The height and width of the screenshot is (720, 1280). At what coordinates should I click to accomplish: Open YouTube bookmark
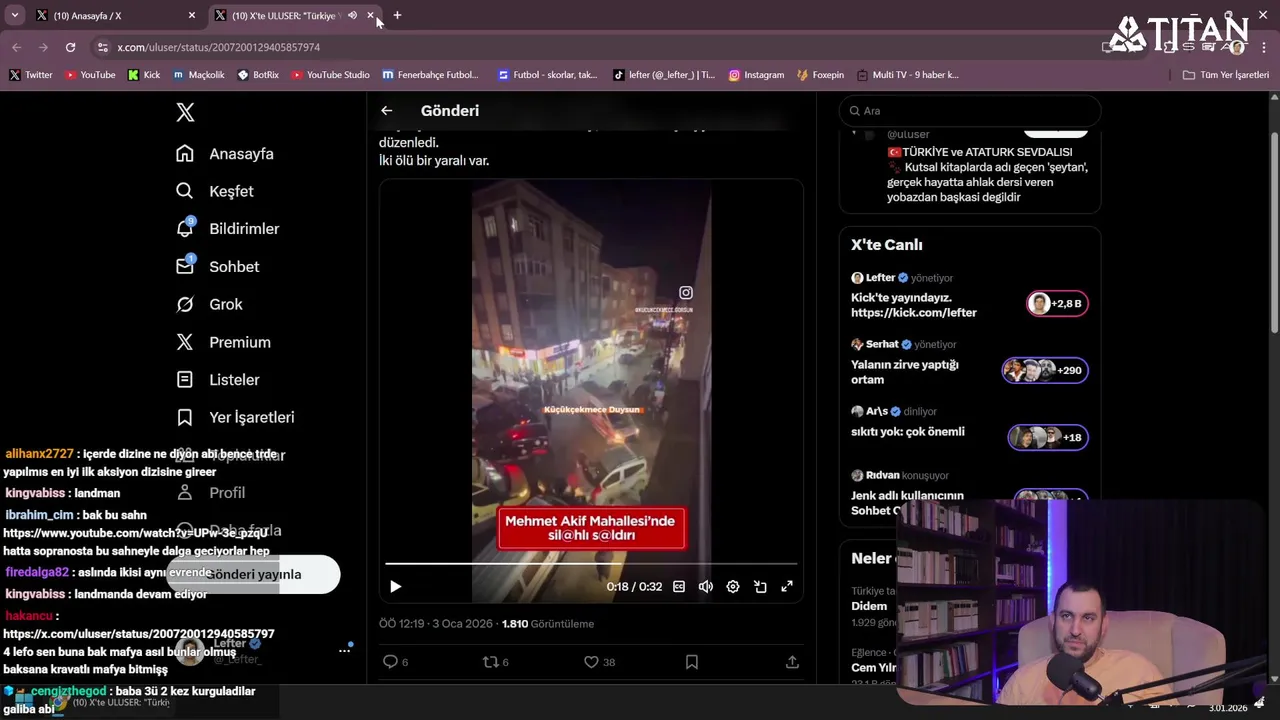tap(90, 75)
